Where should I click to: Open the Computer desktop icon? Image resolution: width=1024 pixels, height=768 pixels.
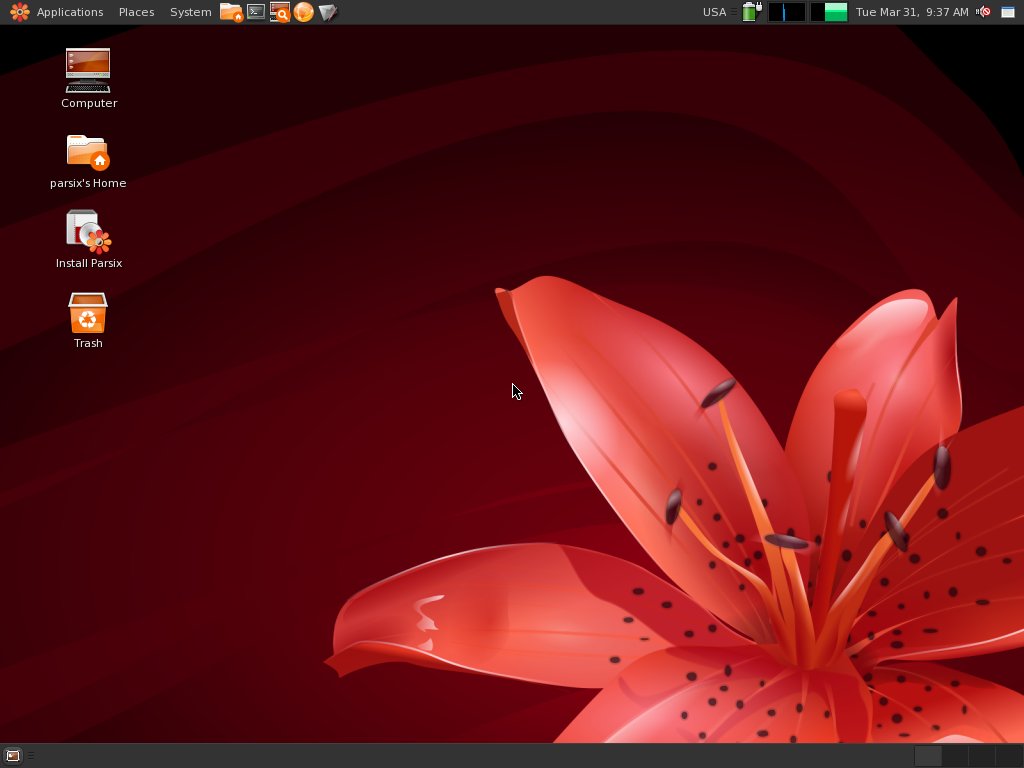(x=88, y=72)
